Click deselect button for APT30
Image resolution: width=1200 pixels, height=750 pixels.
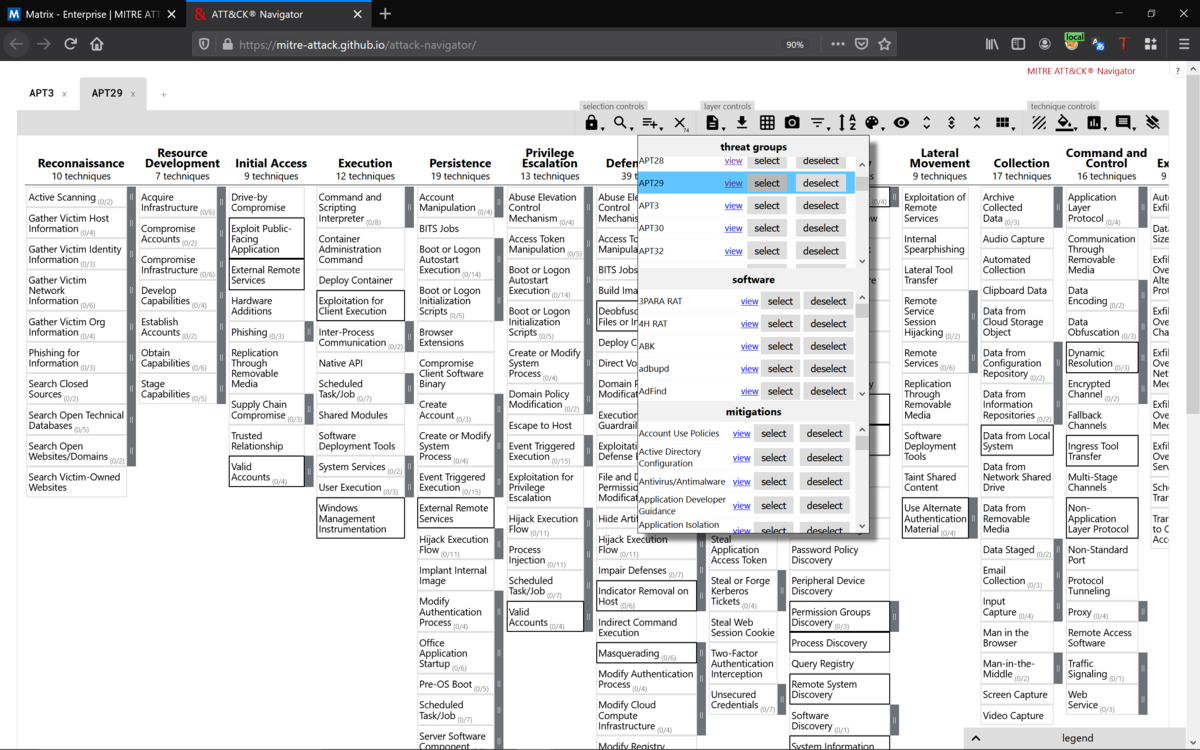[821, 228]
